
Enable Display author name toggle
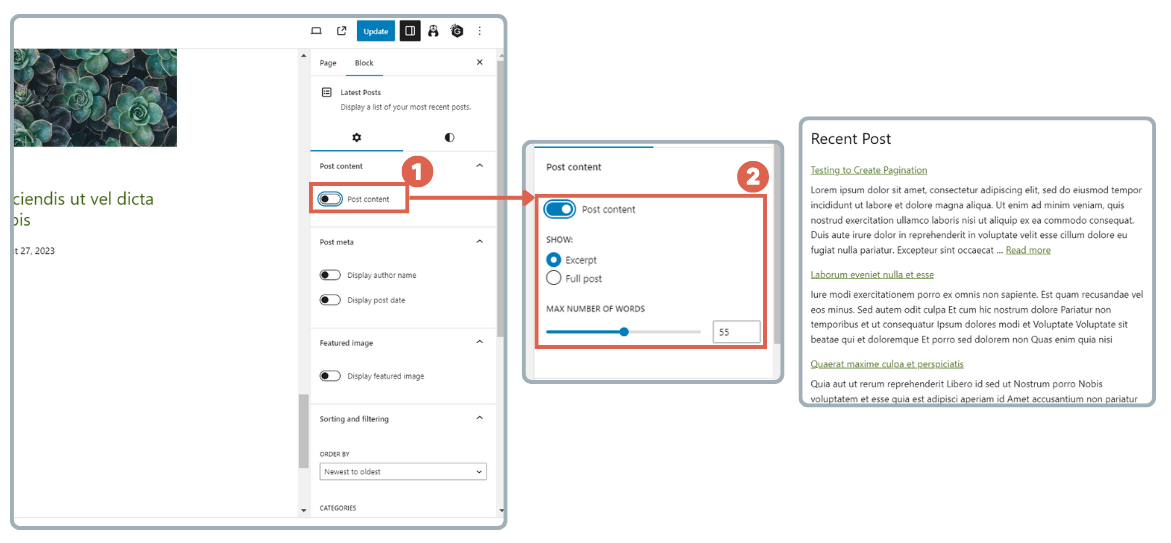[330, 275]
